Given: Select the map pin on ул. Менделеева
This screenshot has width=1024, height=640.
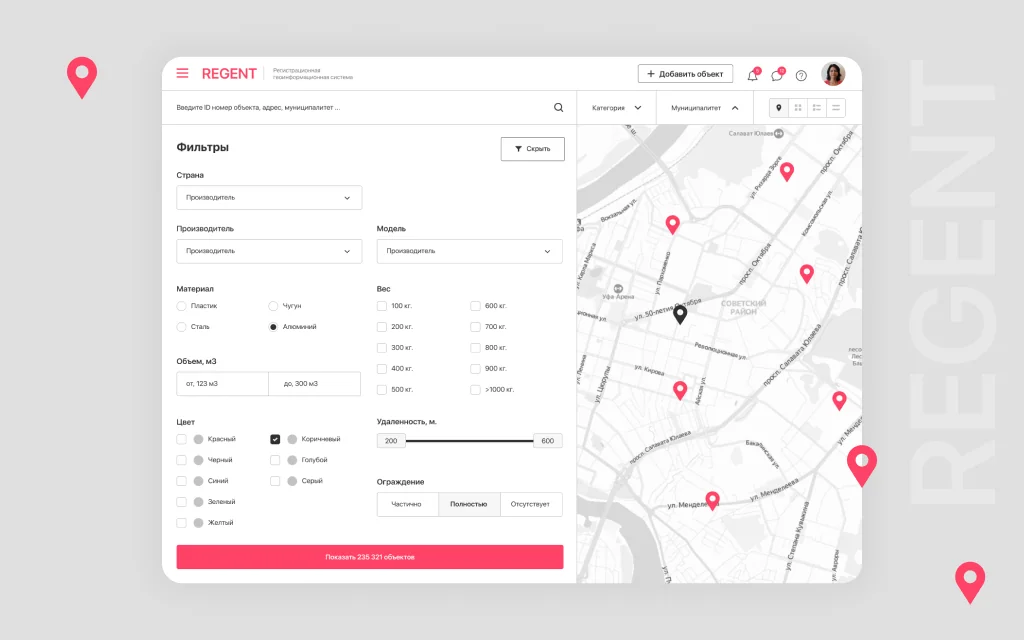Looking at the screenshot, I should click(x=712, y=501).
